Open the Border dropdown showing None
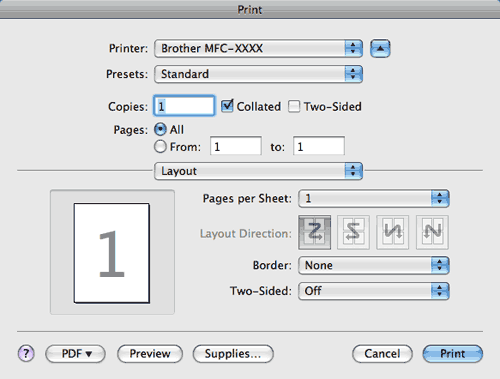The height and width of the screenshot is (379, 500). click(x=374, y=265)
